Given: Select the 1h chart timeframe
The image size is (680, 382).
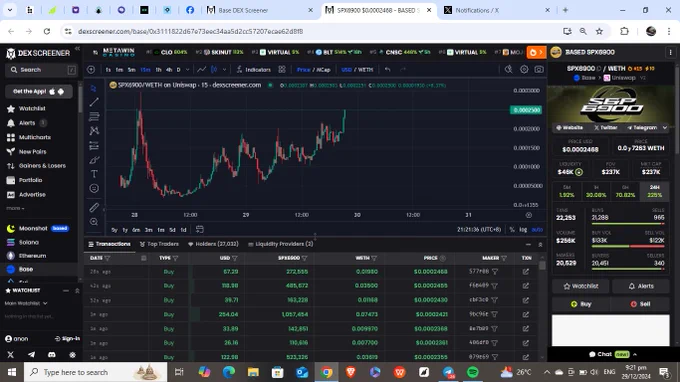Looking at the screenshot, I should click(158, 69).
